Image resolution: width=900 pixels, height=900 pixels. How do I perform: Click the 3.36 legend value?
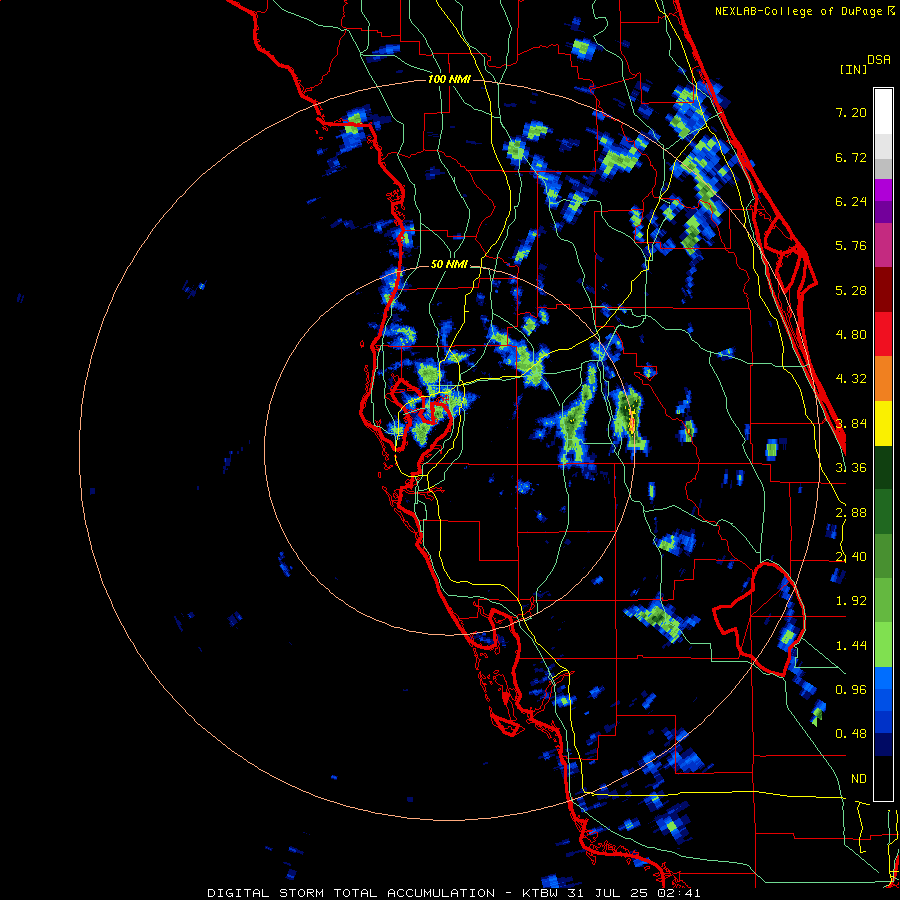coord(851,468)
